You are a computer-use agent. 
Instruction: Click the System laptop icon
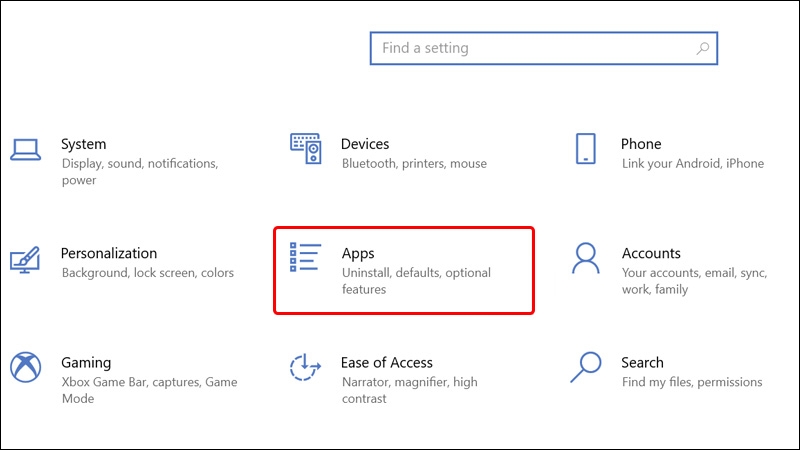click(26, 150)
